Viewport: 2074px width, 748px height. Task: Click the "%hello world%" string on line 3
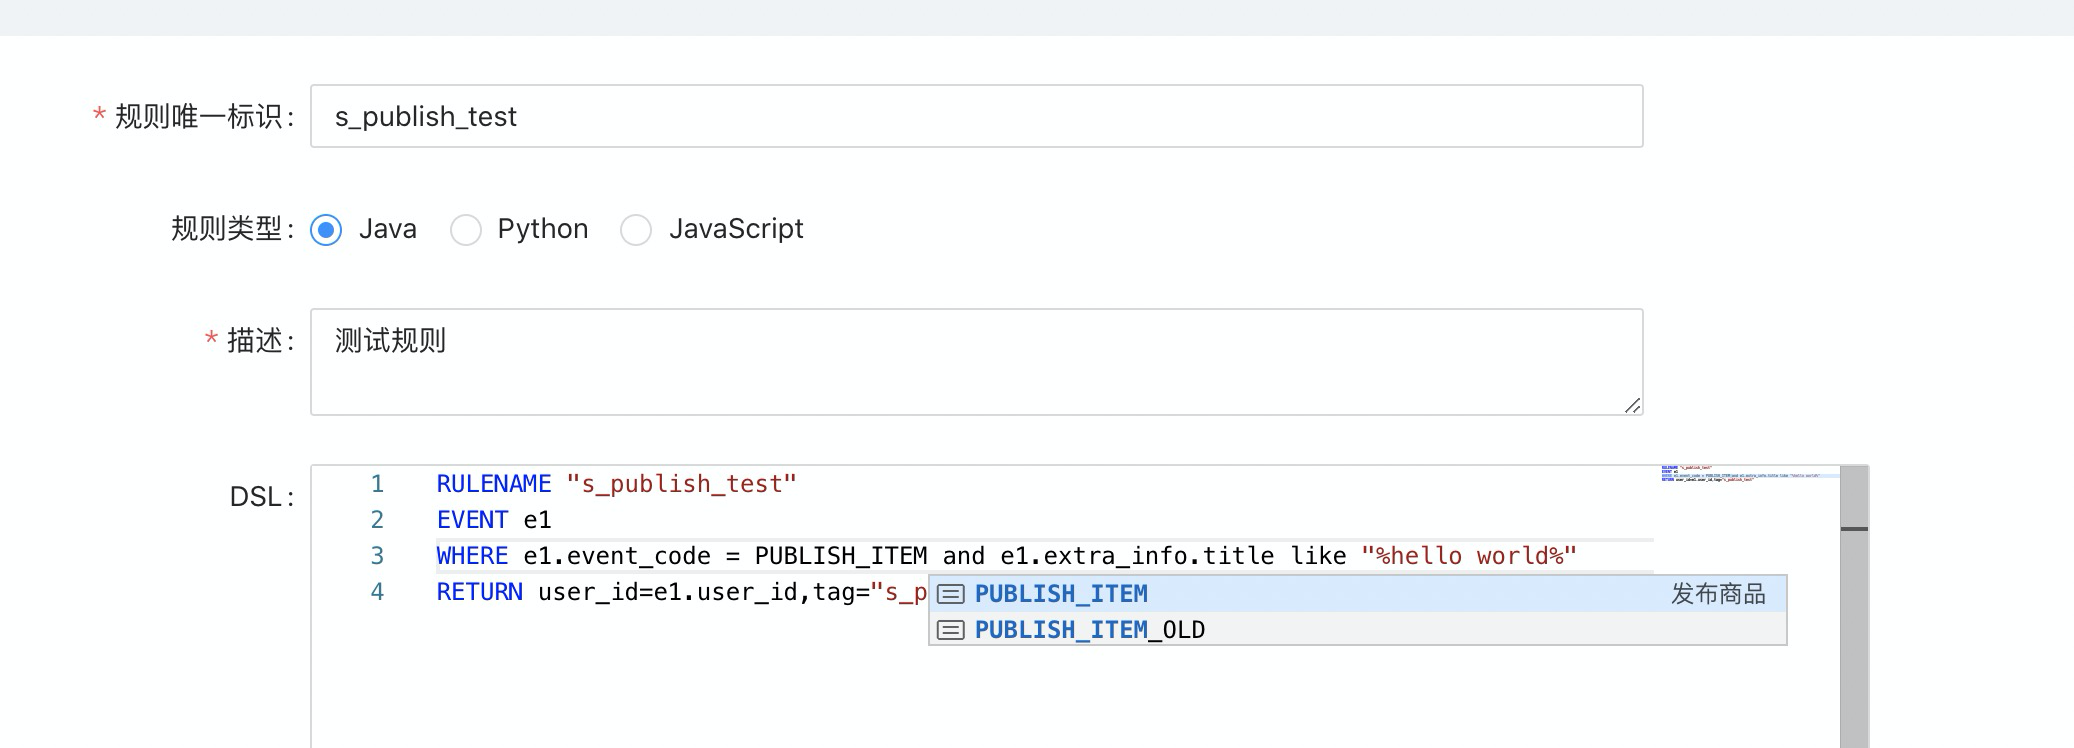point(1469,556)
